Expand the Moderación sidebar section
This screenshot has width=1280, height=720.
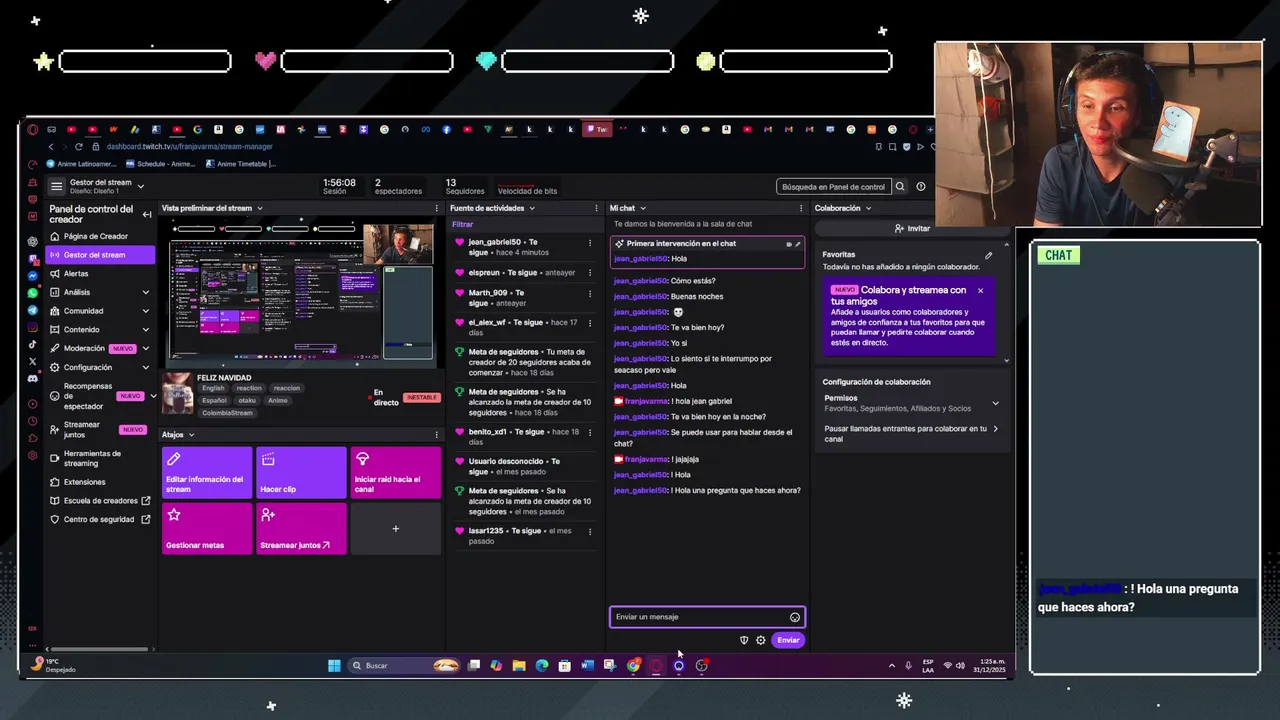[x=146, y=348]
